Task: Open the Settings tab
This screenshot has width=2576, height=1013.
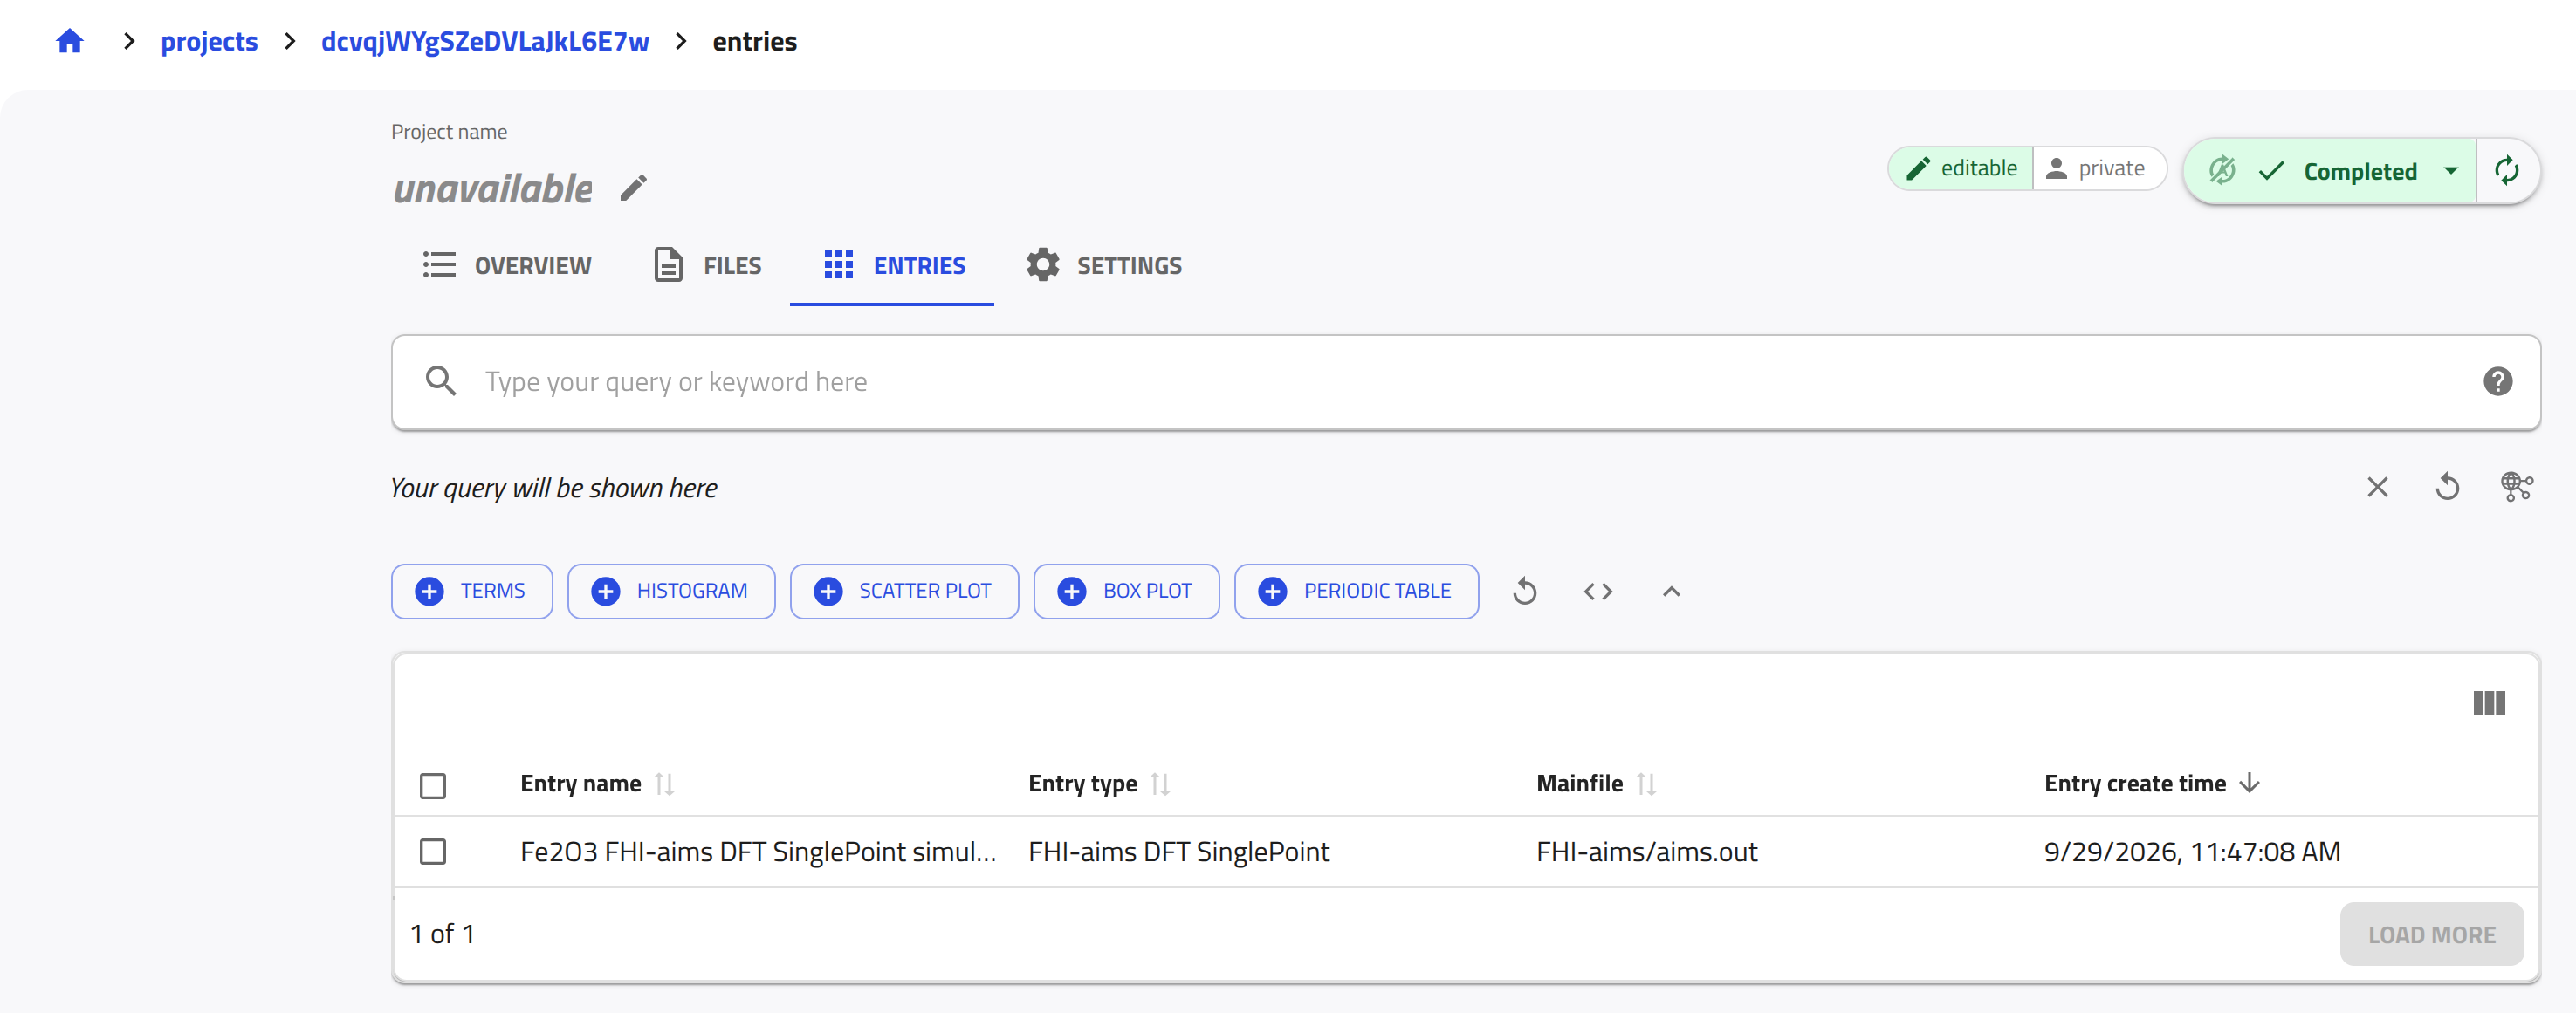Action: pos(1104,265)
